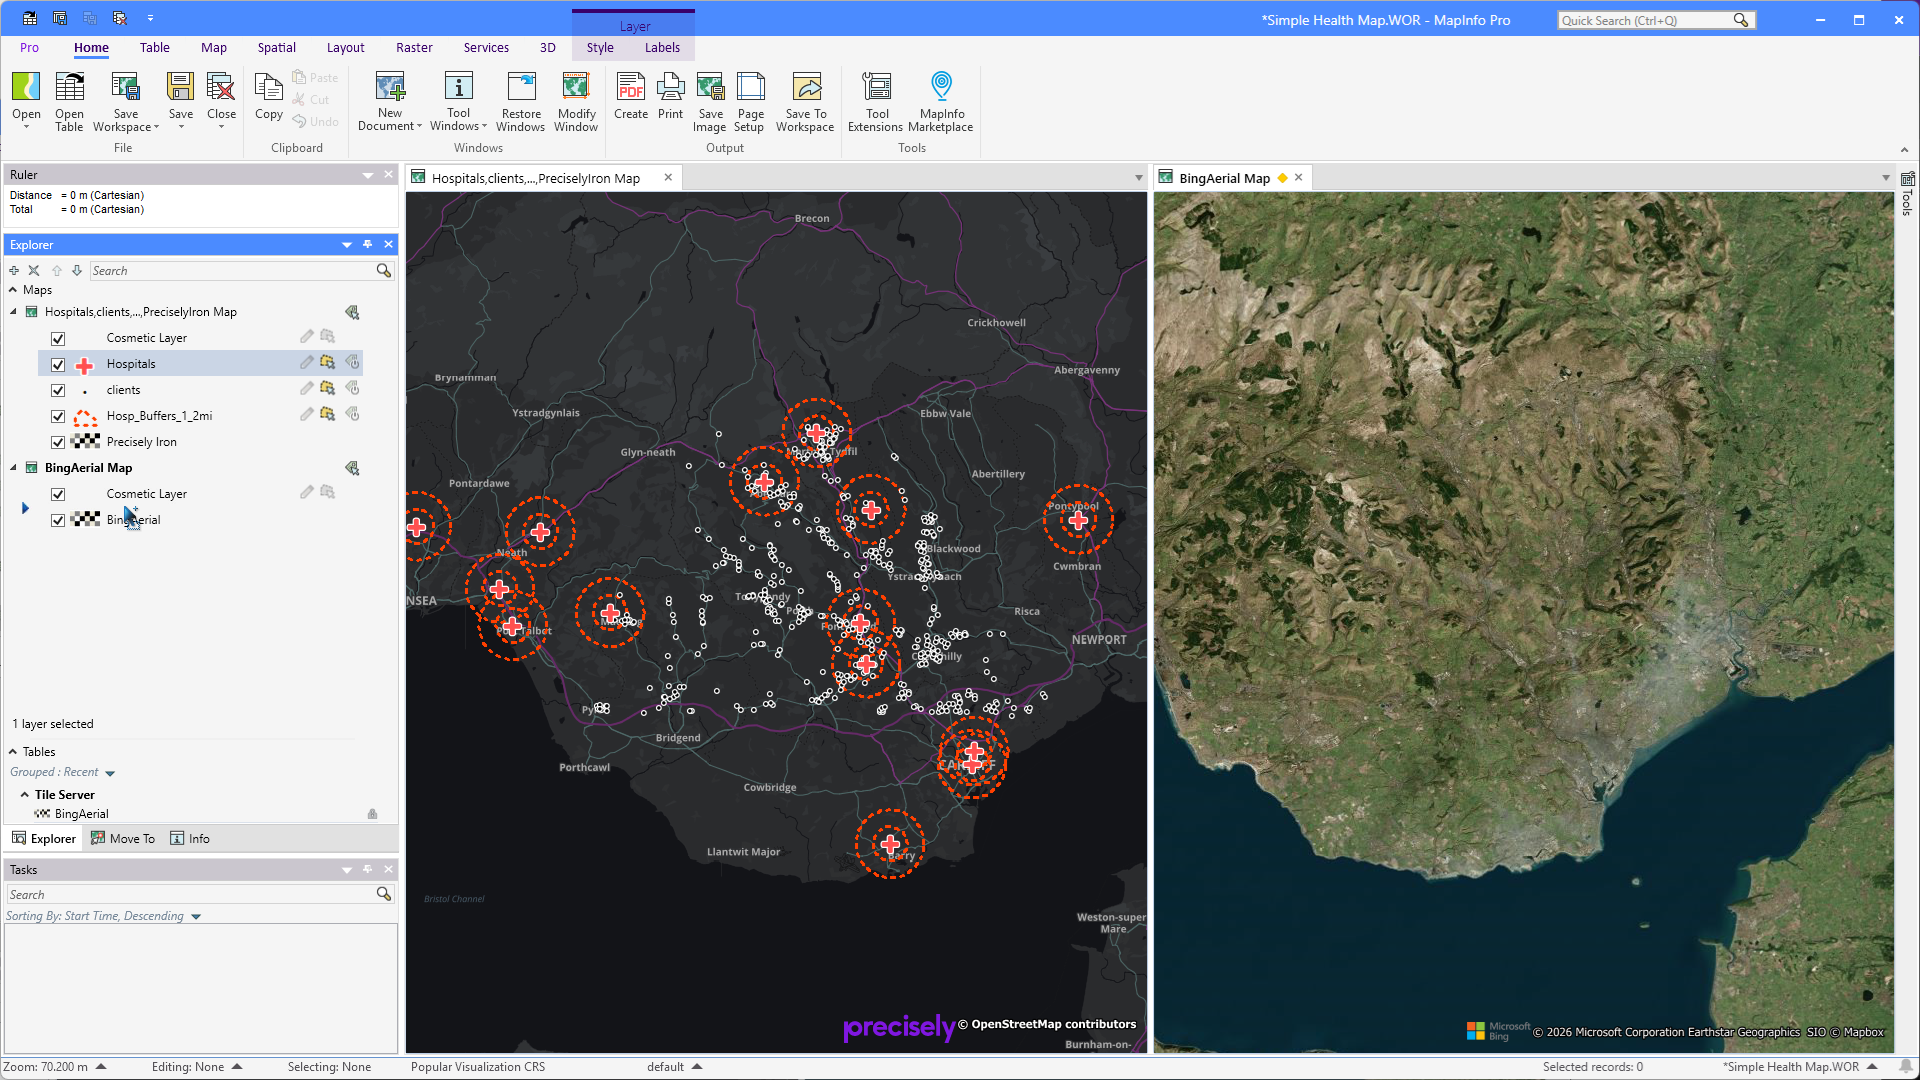Switch to the BingAerial Map tab
Screen dimensions: 1920x1080
1224,178
